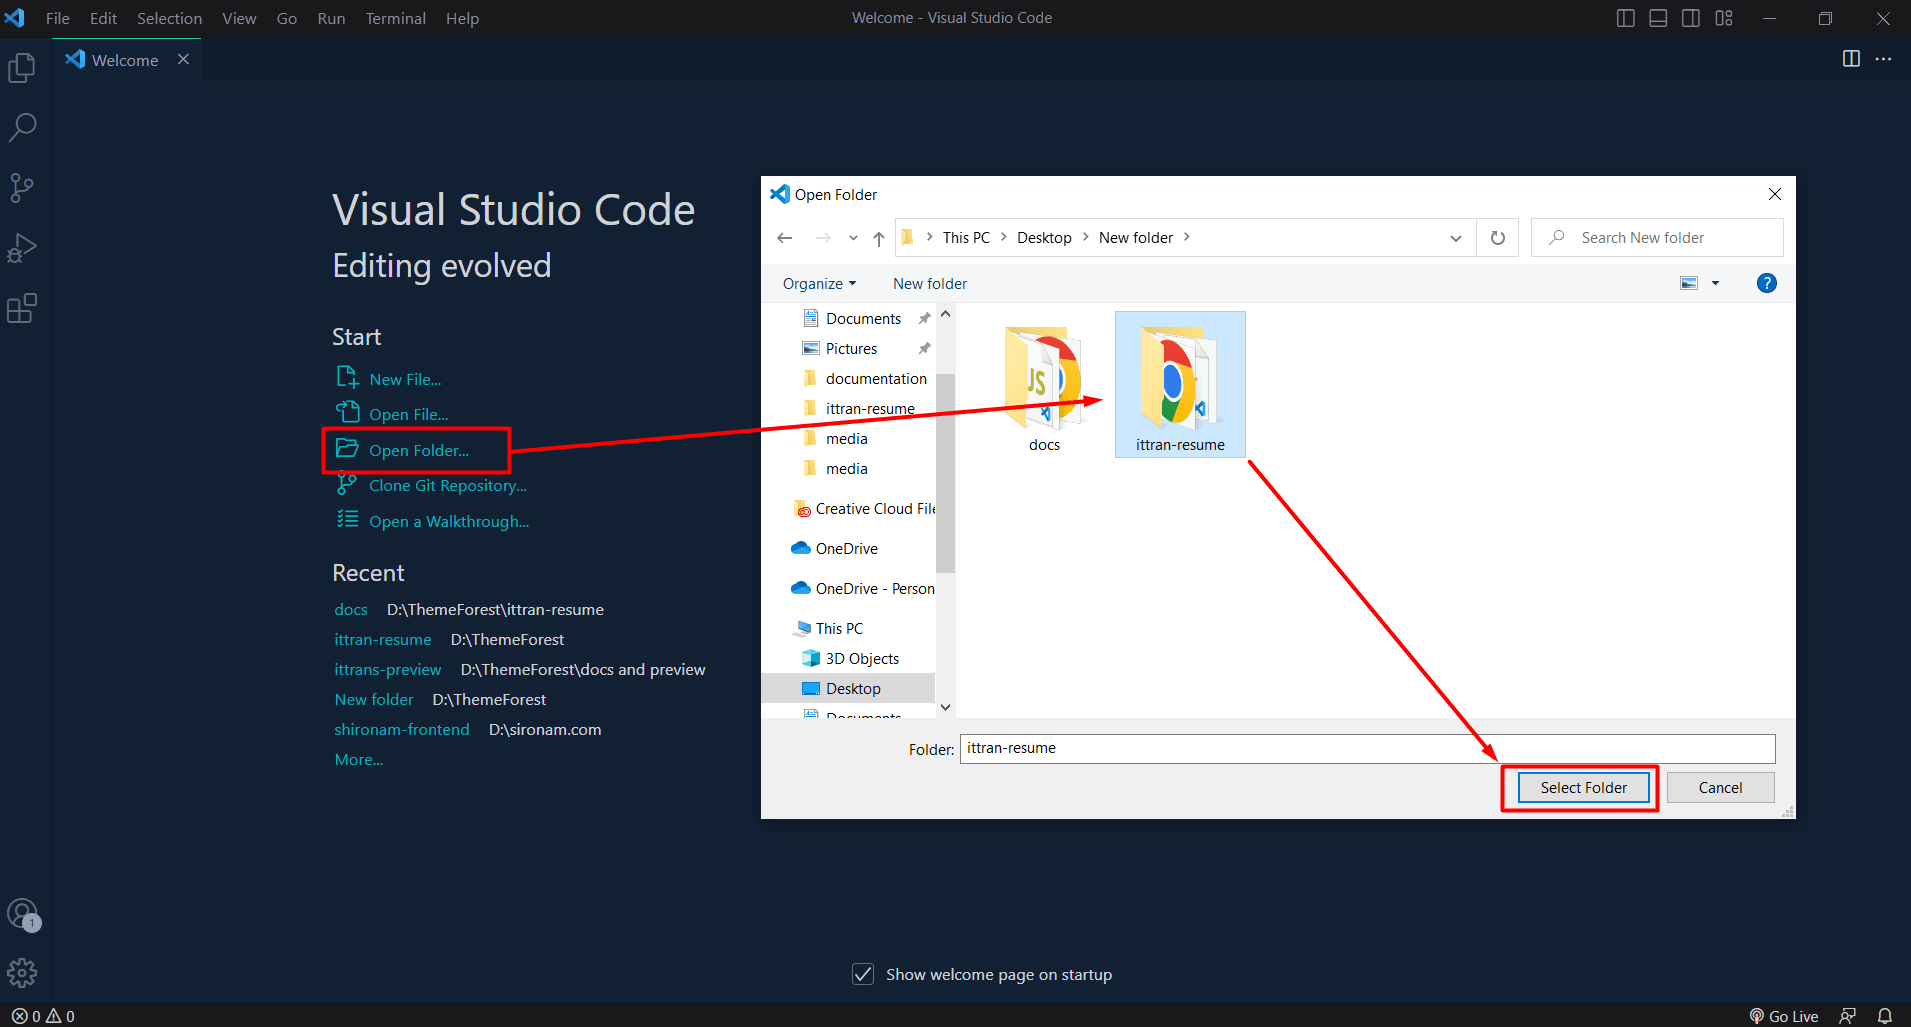Select OneDrive in the navigation tree
The height and width of the screenshot is (1027, 1911).
[x=846, y=548]
